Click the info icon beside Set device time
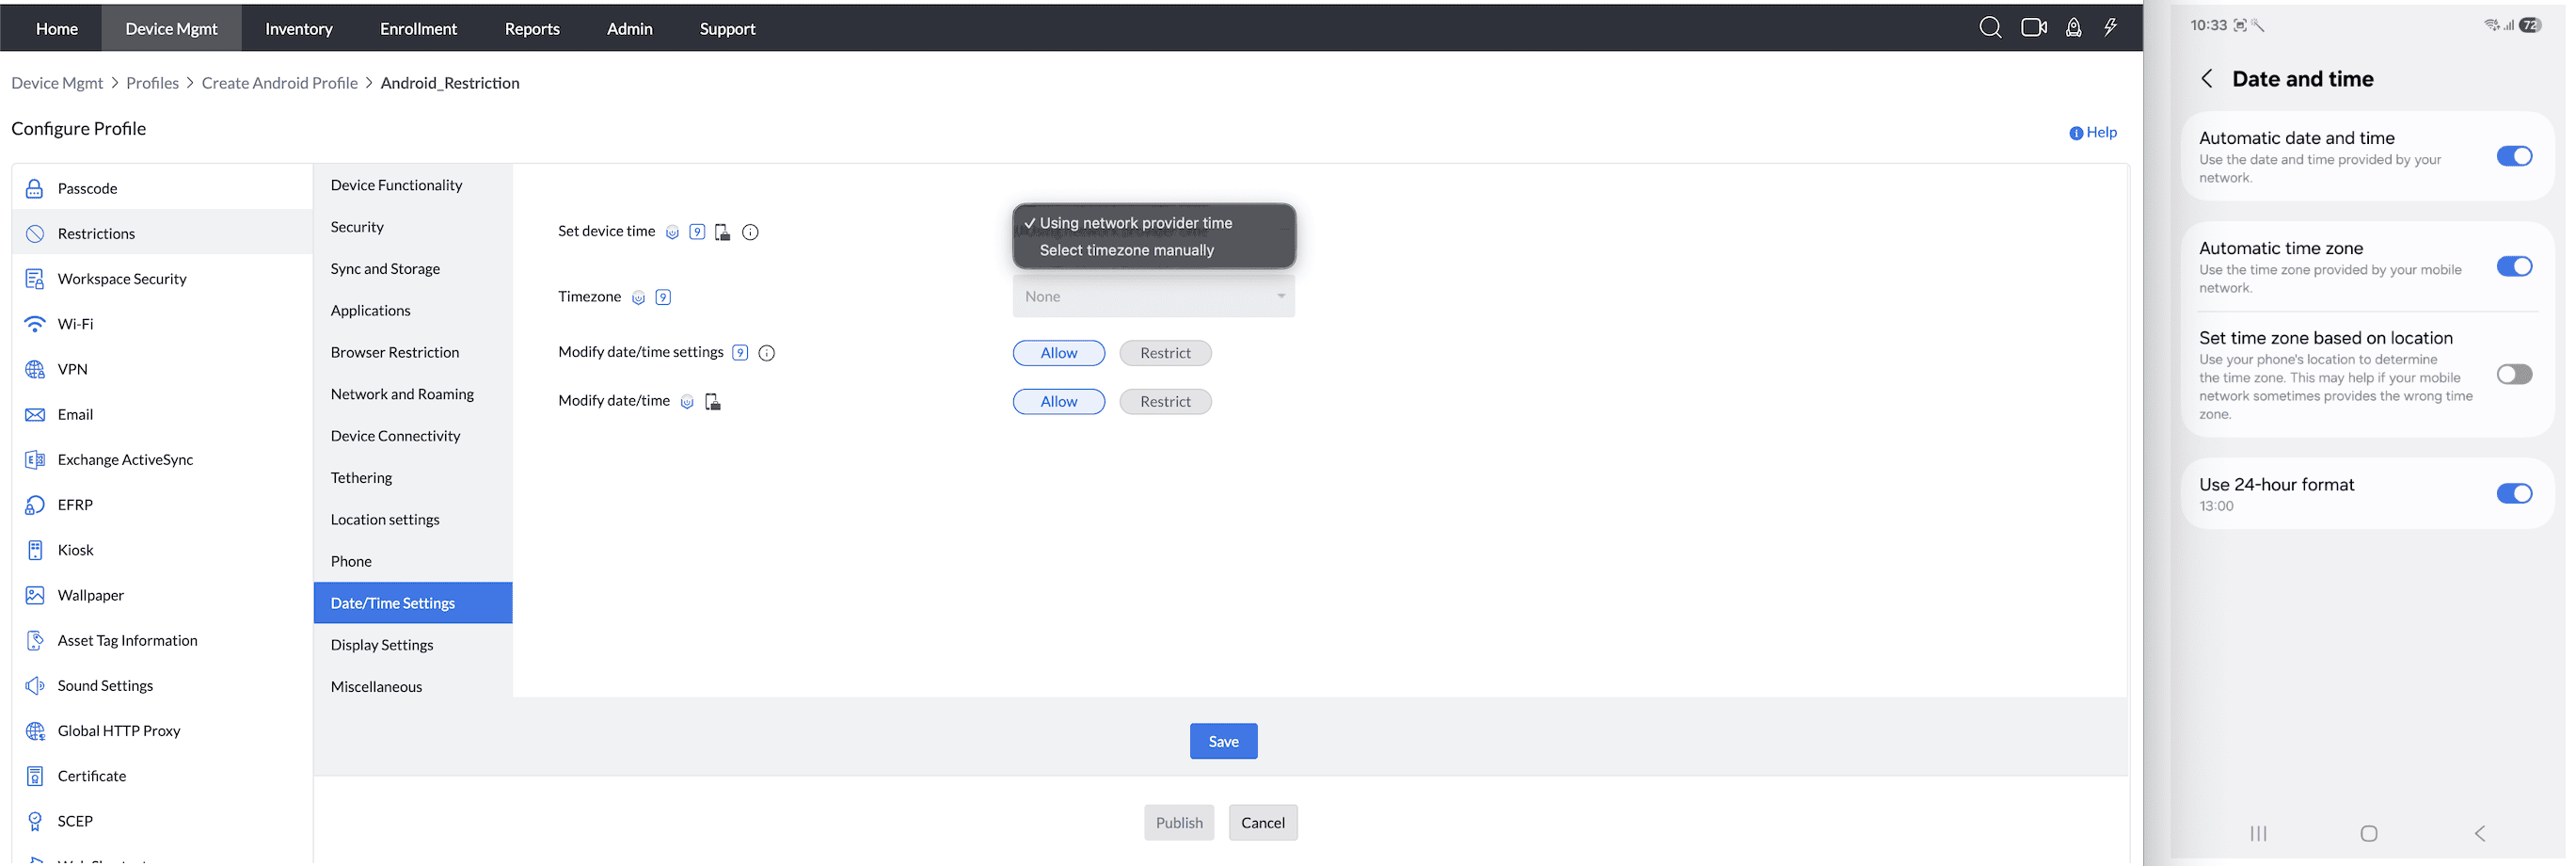2576x866 pixels. click(750, 232)
